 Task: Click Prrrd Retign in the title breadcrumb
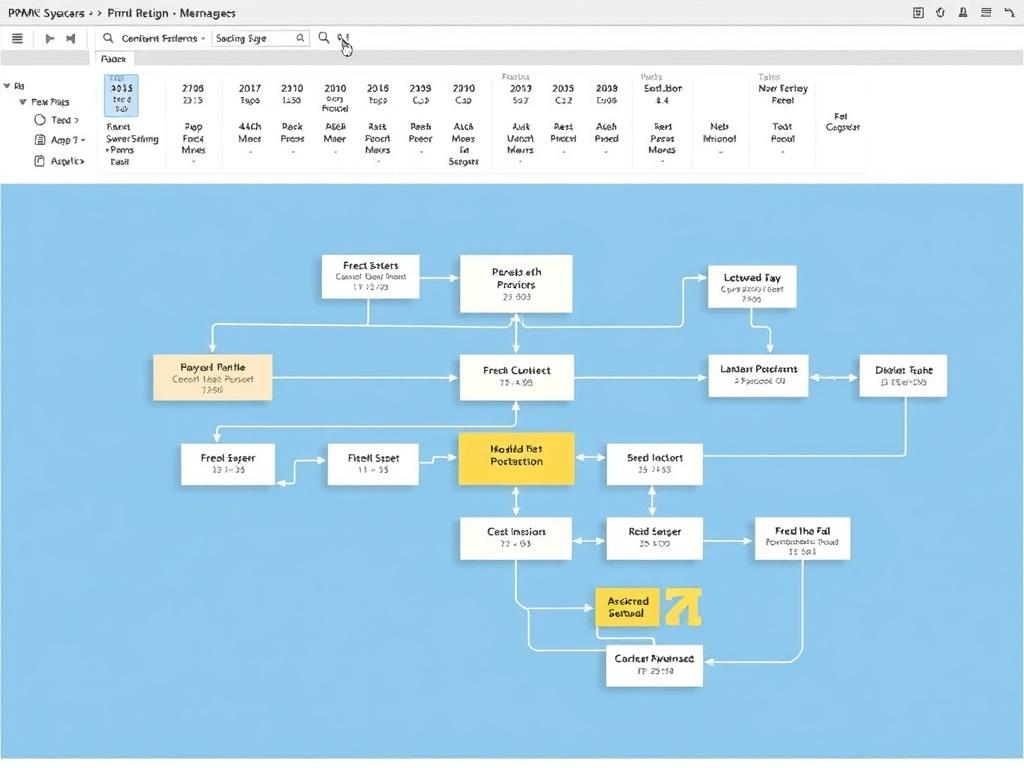point(138,13)
